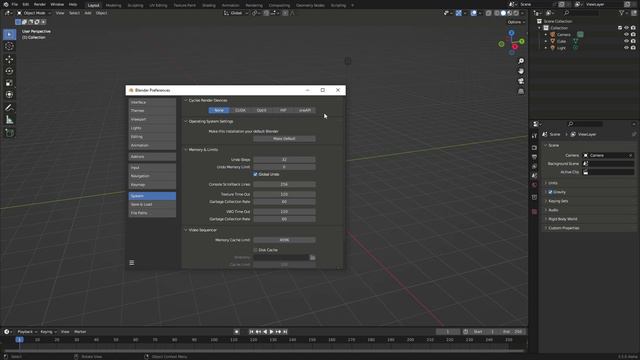Click the Blender logo in top menu bar
Screen dimensions: 640x360
(x=6, y=4)
